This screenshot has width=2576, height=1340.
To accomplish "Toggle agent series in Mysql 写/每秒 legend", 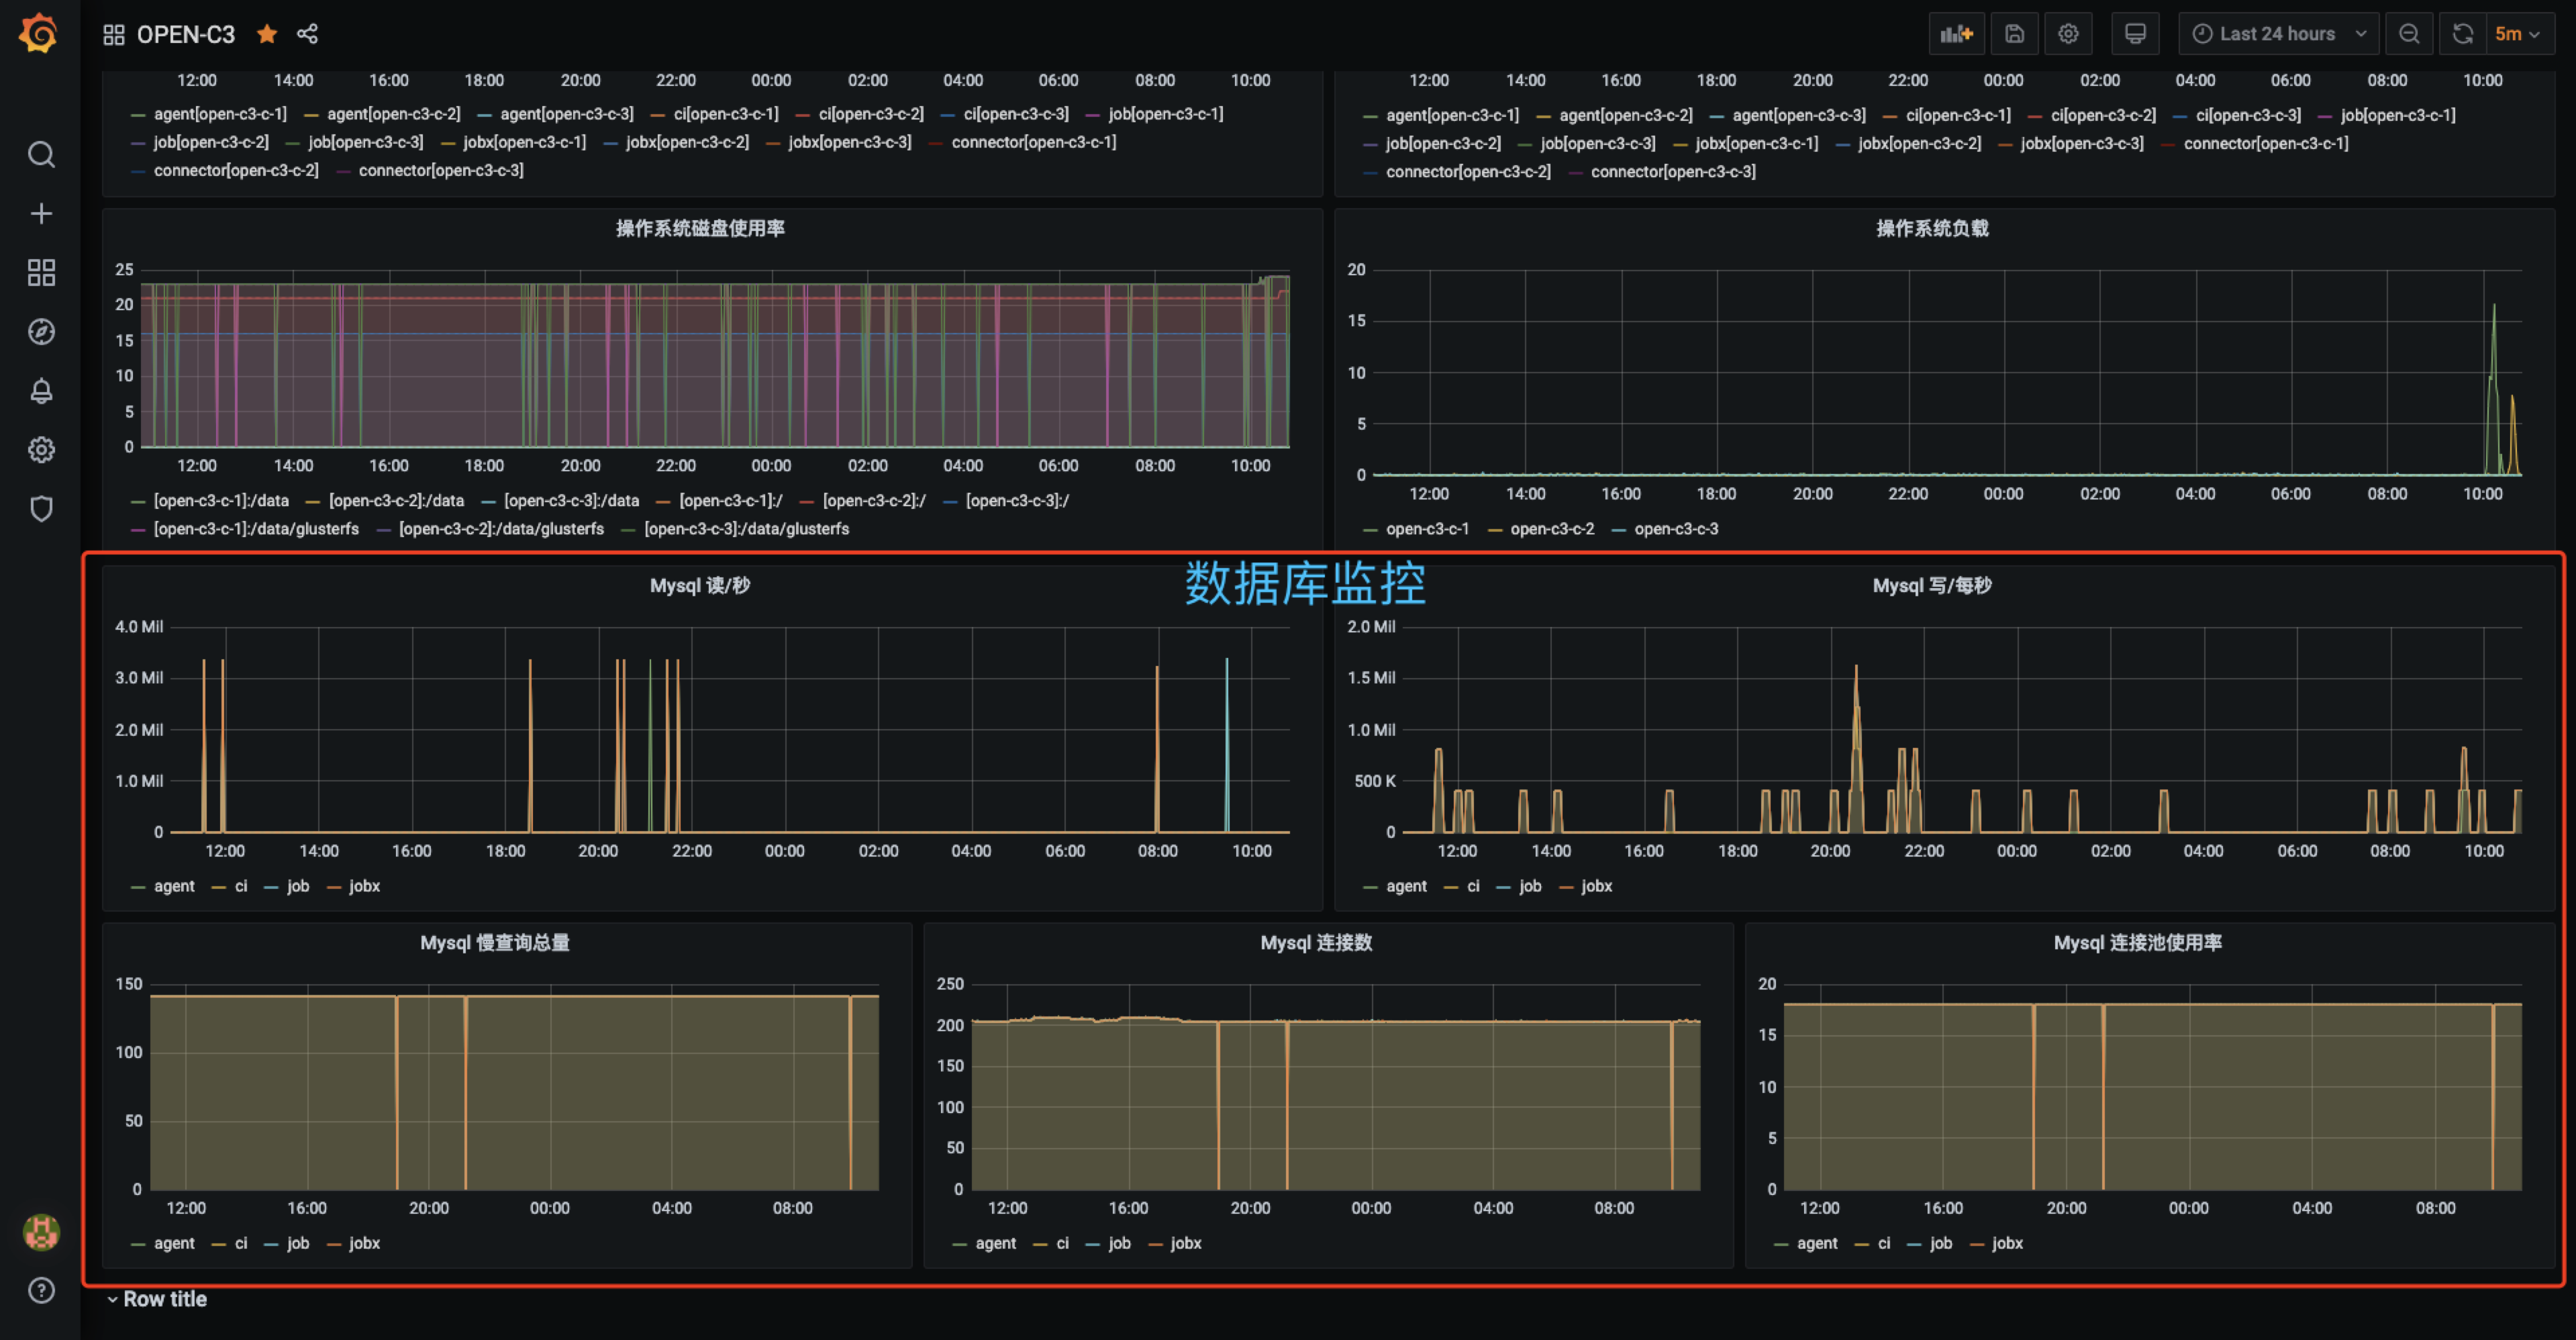I will pos(1406,886).
